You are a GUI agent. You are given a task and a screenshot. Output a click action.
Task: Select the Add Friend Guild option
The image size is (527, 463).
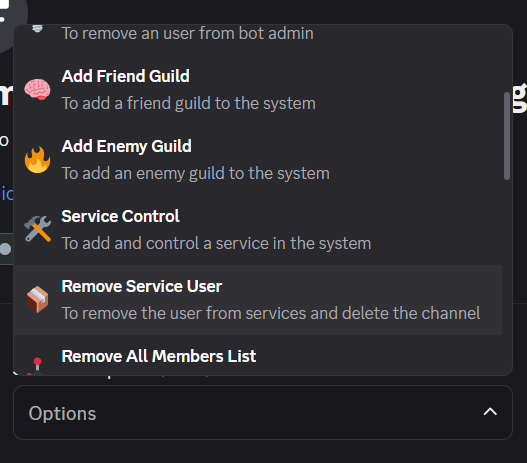click(x=258, y=90)
